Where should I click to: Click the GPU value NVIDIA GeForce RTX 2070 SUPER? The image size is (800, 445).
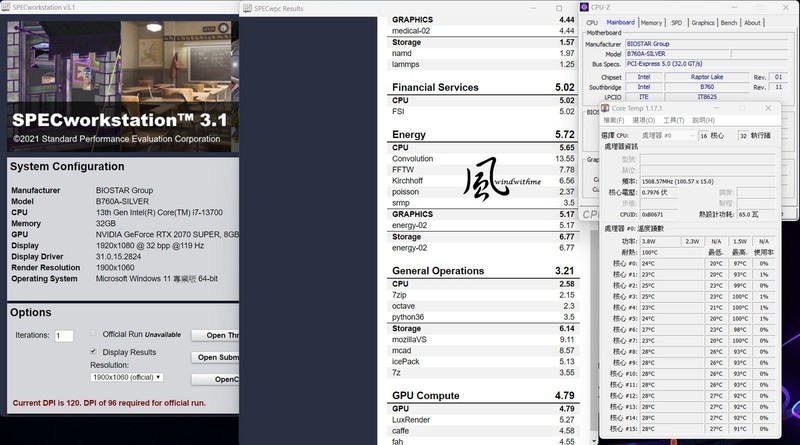click(x=167, y=234)
